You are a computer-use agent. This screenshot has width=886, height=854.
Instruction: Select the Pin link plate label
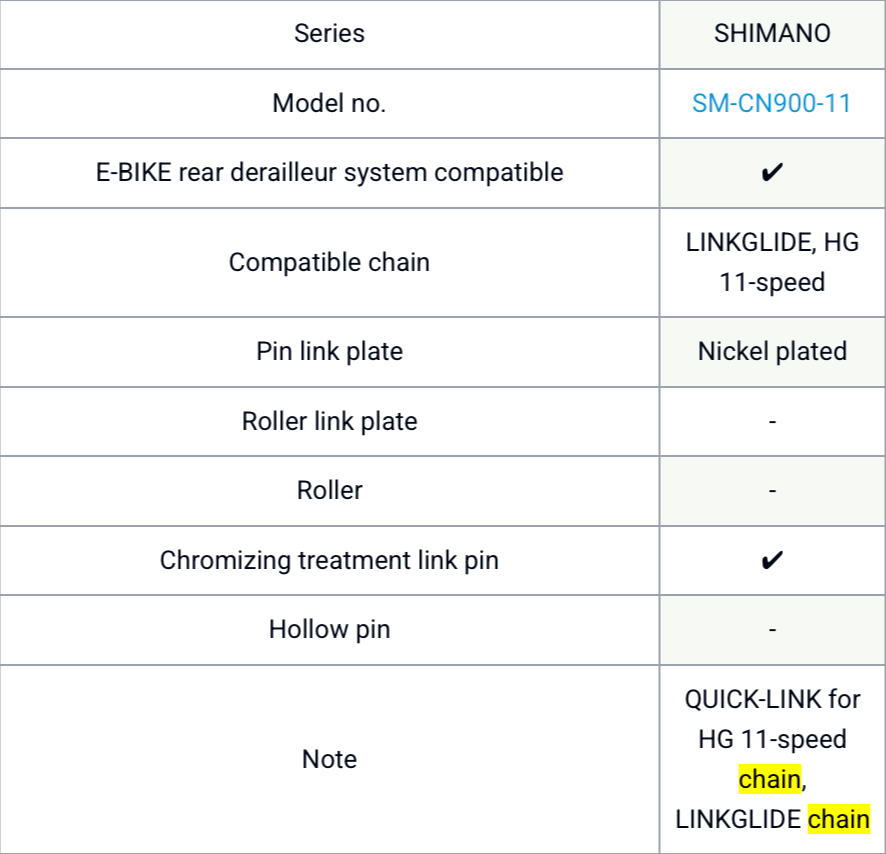329,351
